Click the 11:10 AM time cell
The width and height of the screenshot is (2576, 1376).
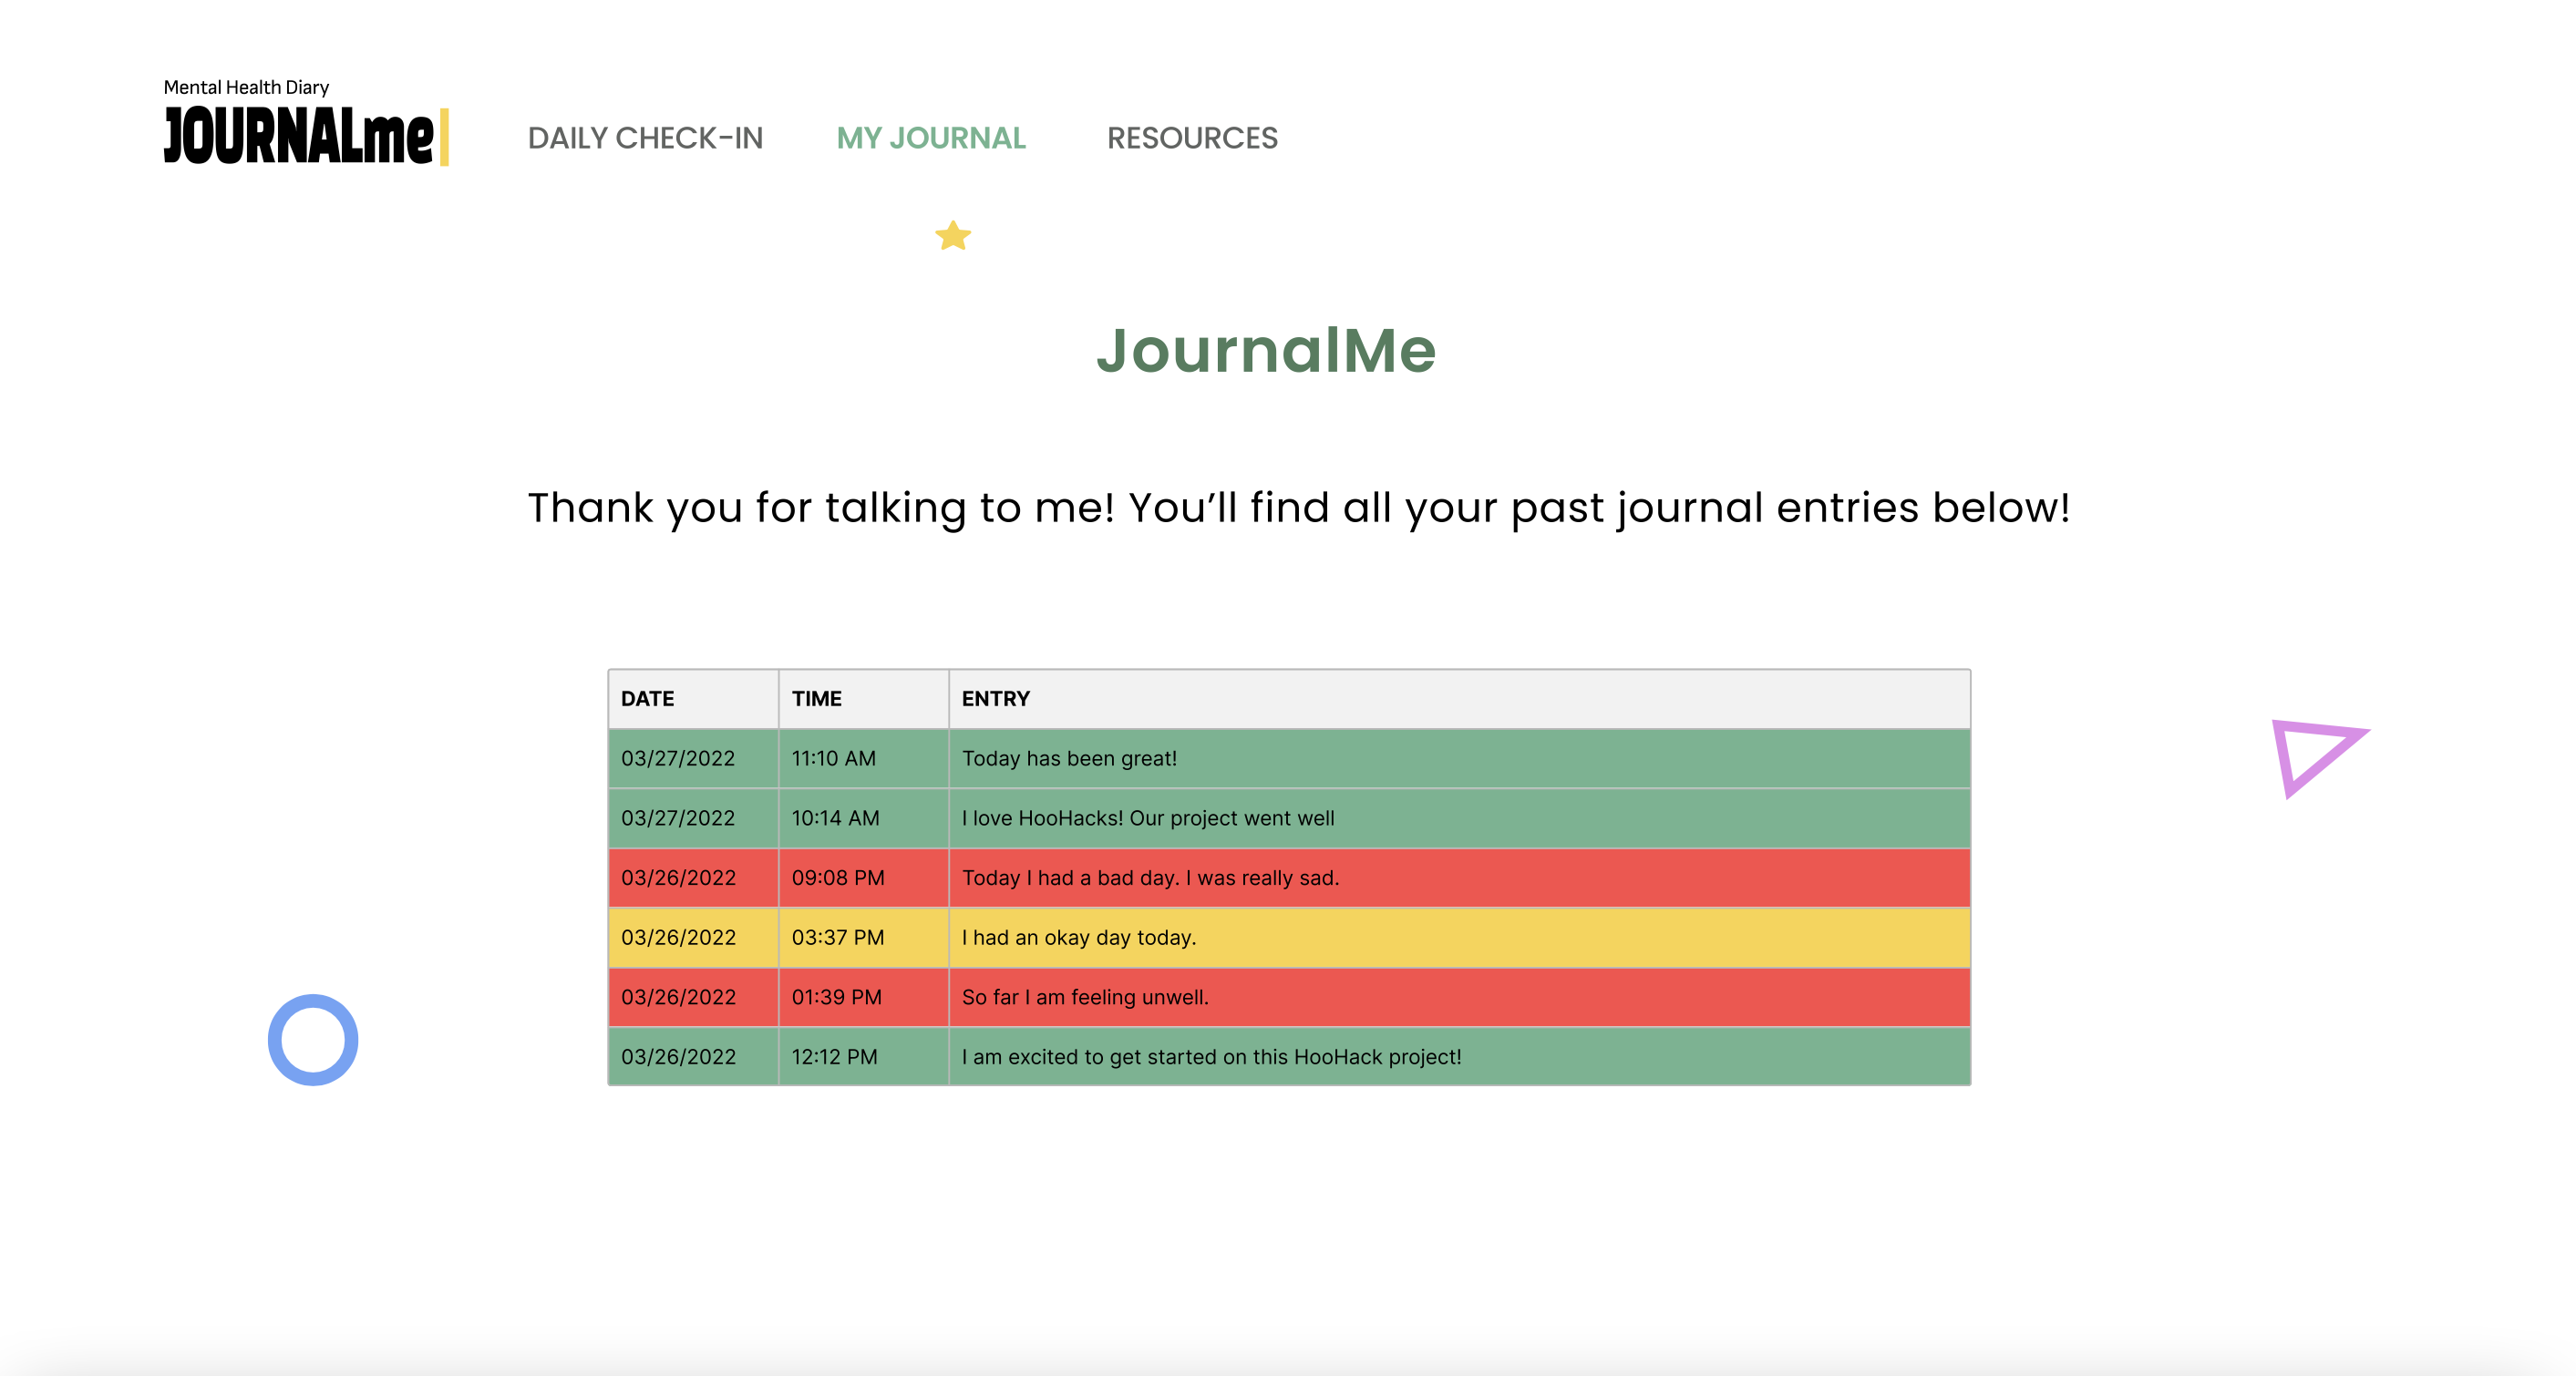coord(834,759)
